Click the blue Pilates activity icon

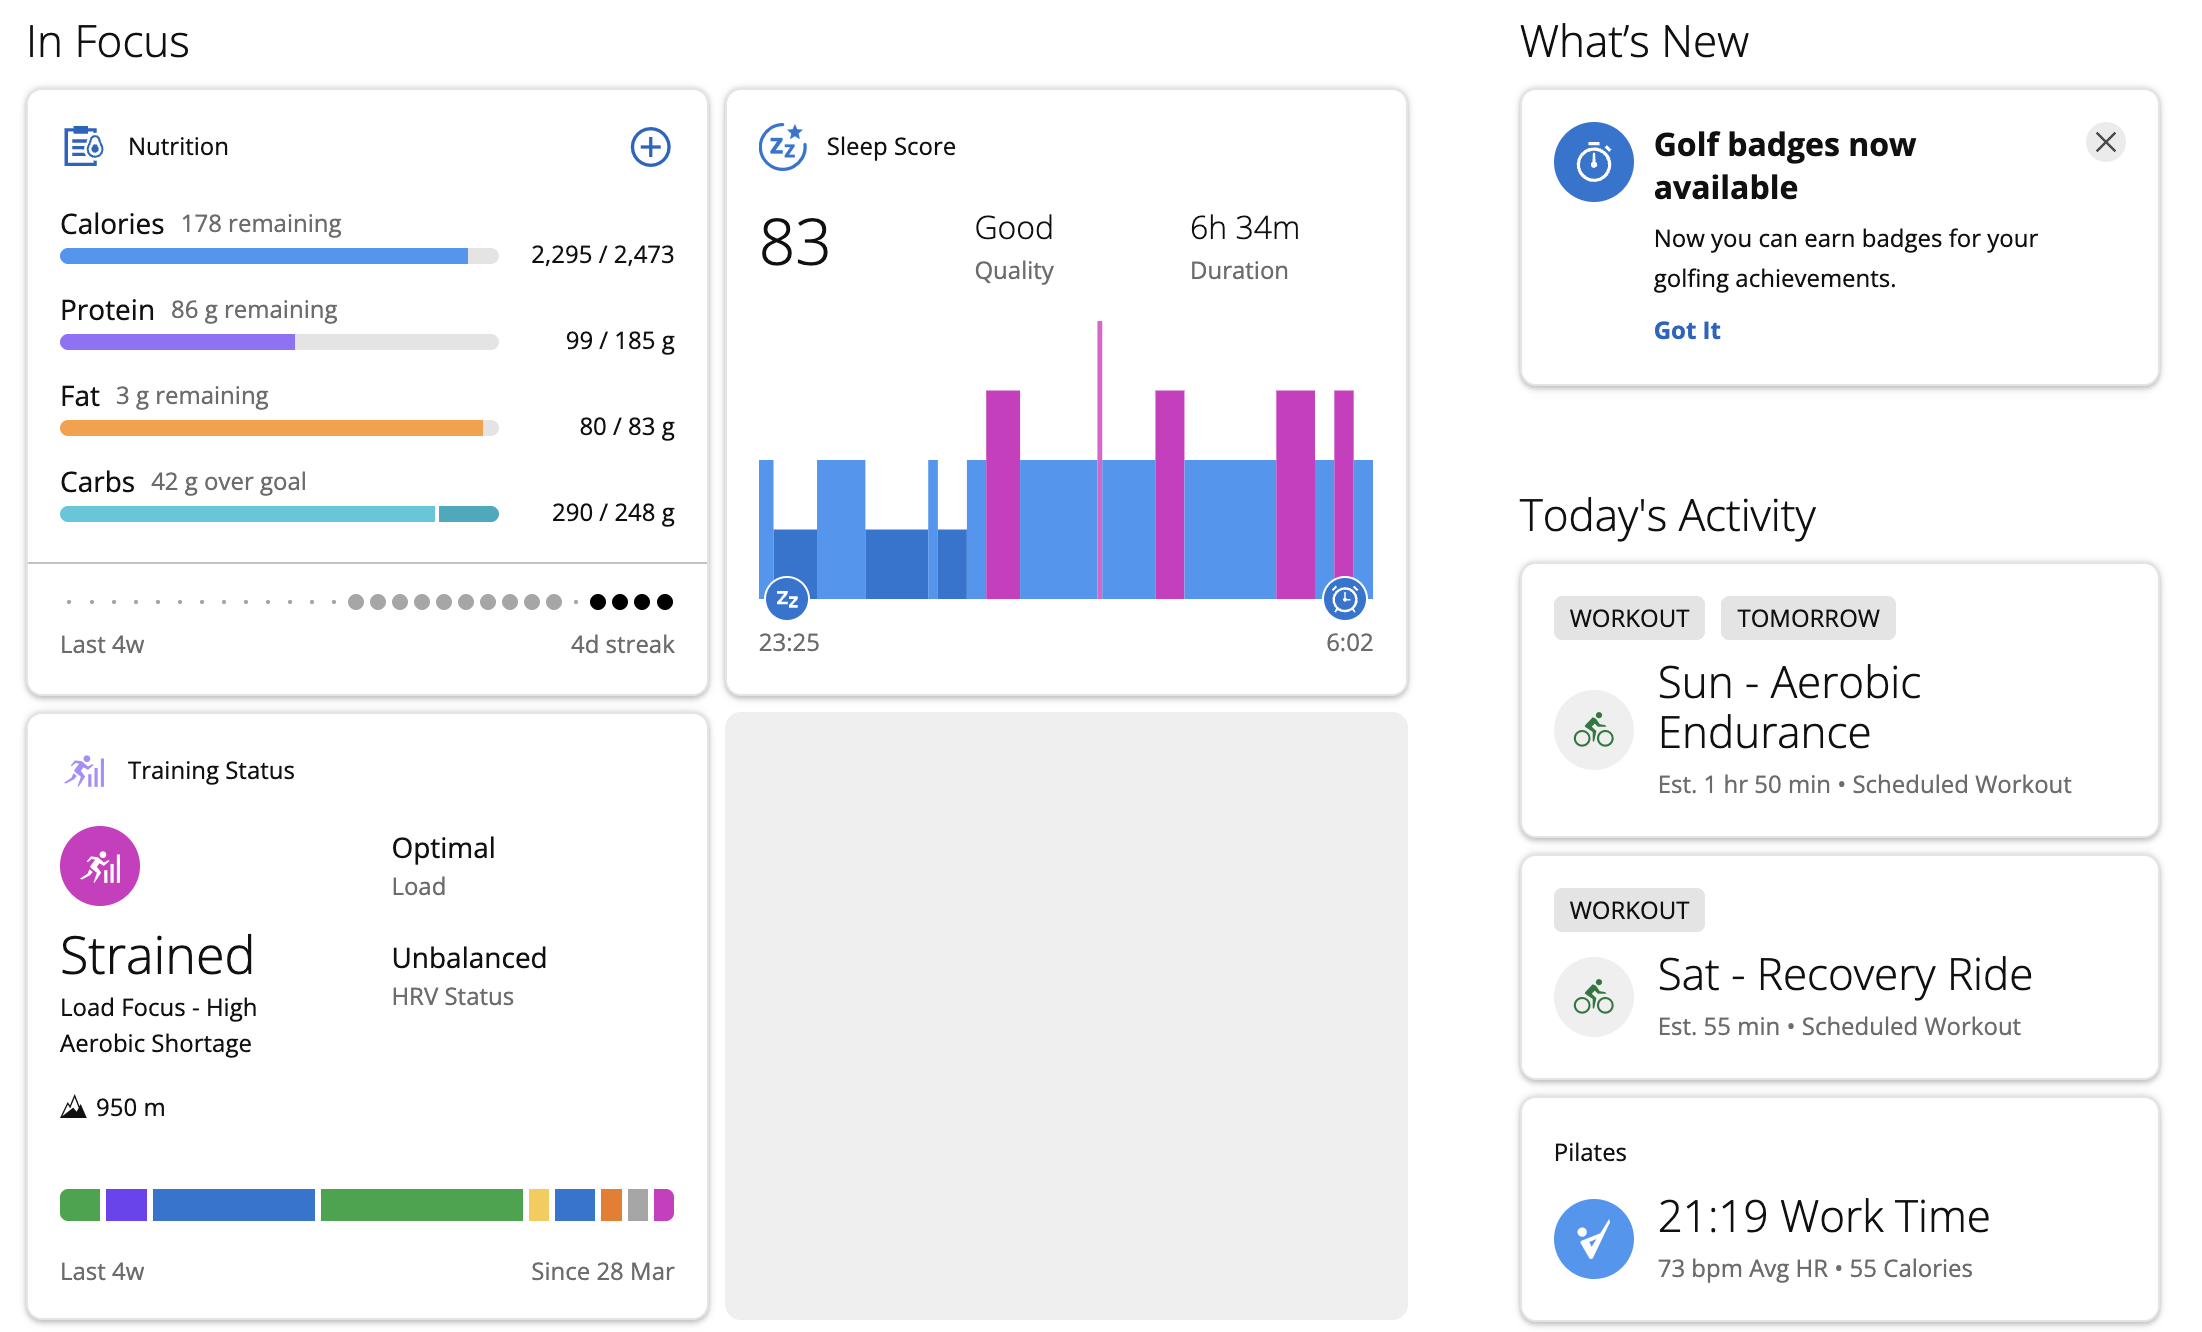pyautogui.click(x=1593, y=1239)
